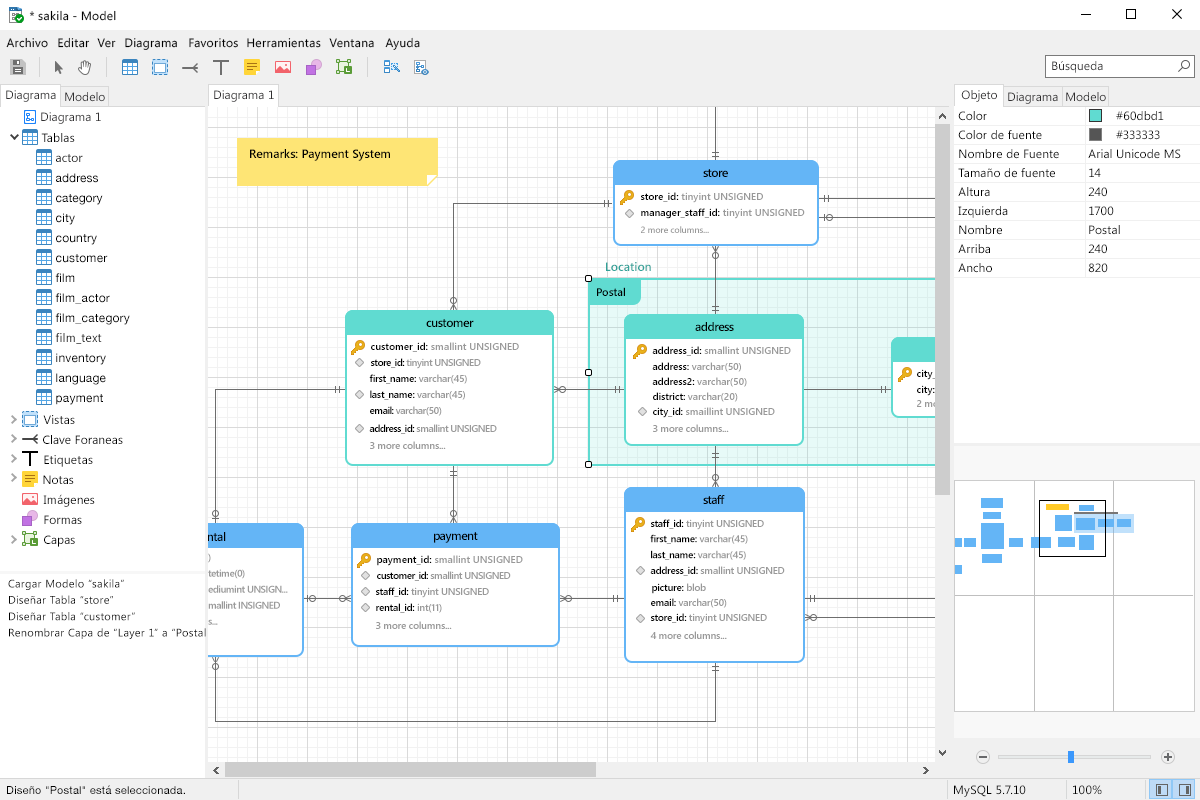Select the Layer creation tool
This screenshot has width=1200, height=800.
click(x=343, y=66)
